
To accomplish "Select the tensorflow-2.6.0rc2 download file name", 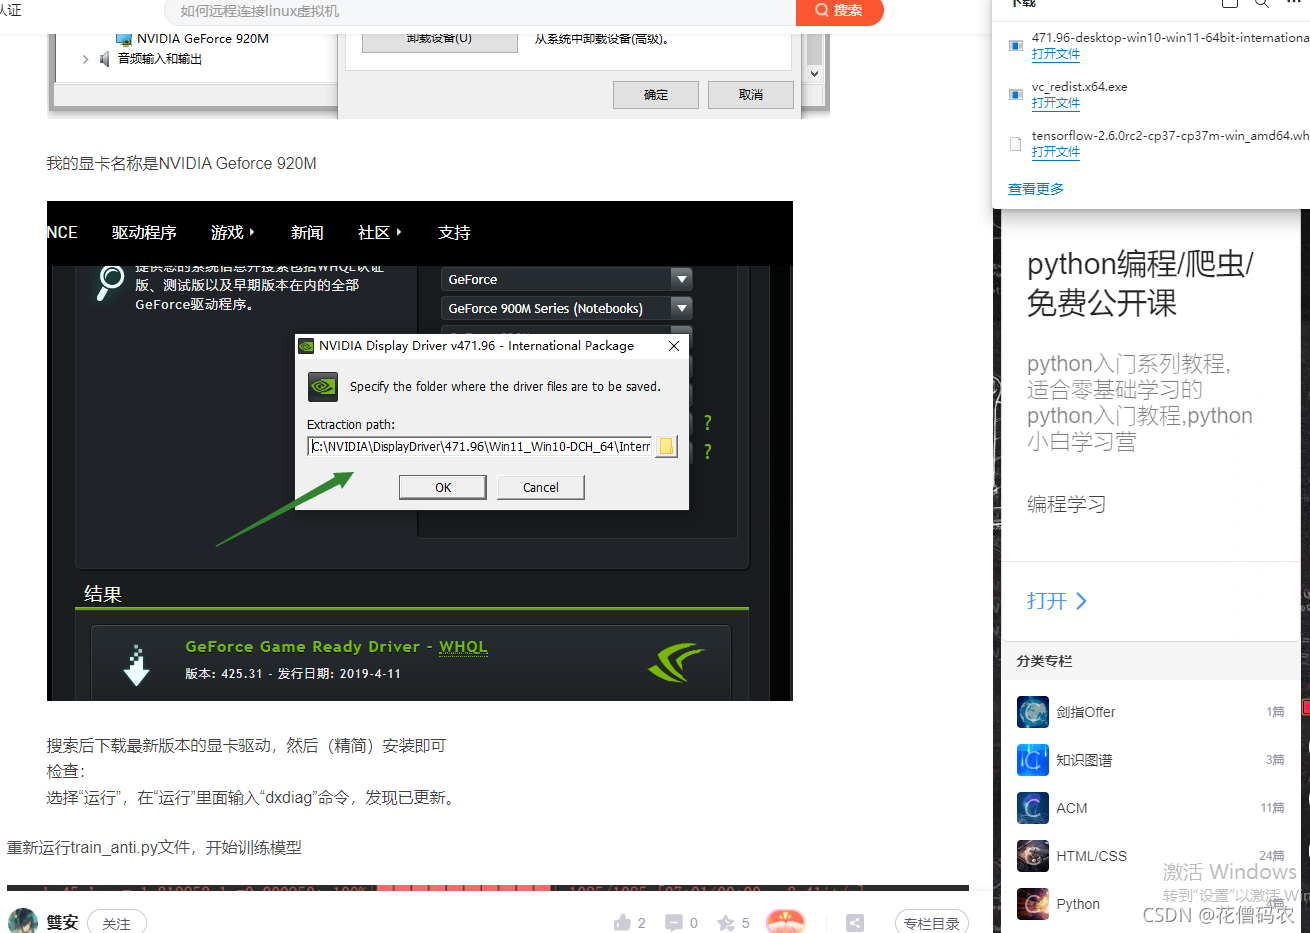I will point(1170,136).
